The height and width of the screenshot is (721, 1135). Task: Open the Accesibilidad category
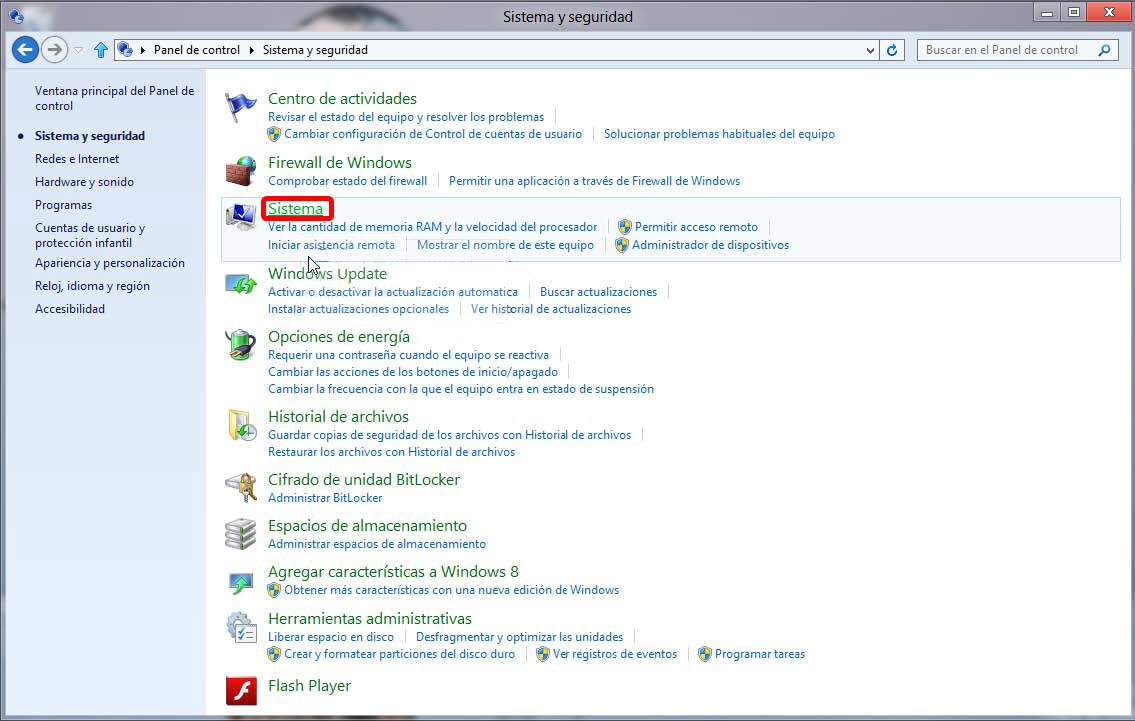pyautogui.click(x=69, y=309)
